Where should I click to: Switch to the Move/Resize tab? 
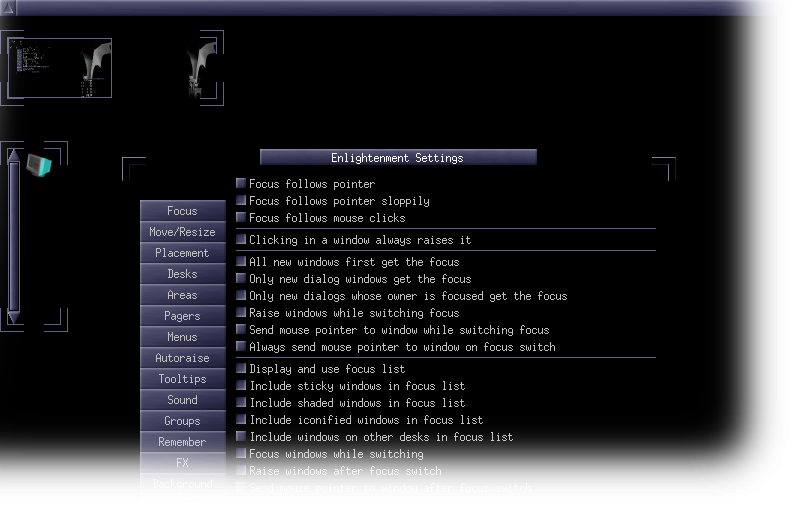[183, 232]
